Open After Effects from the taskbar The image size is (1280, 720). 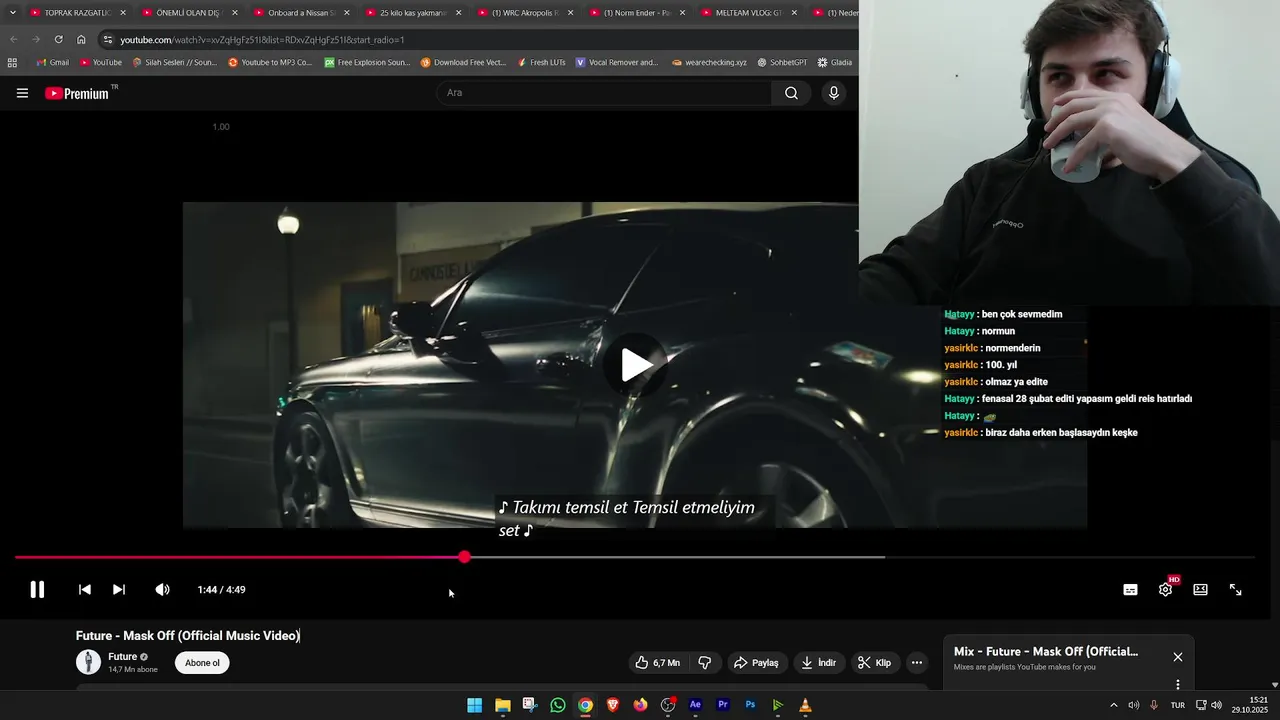[695, 705]
